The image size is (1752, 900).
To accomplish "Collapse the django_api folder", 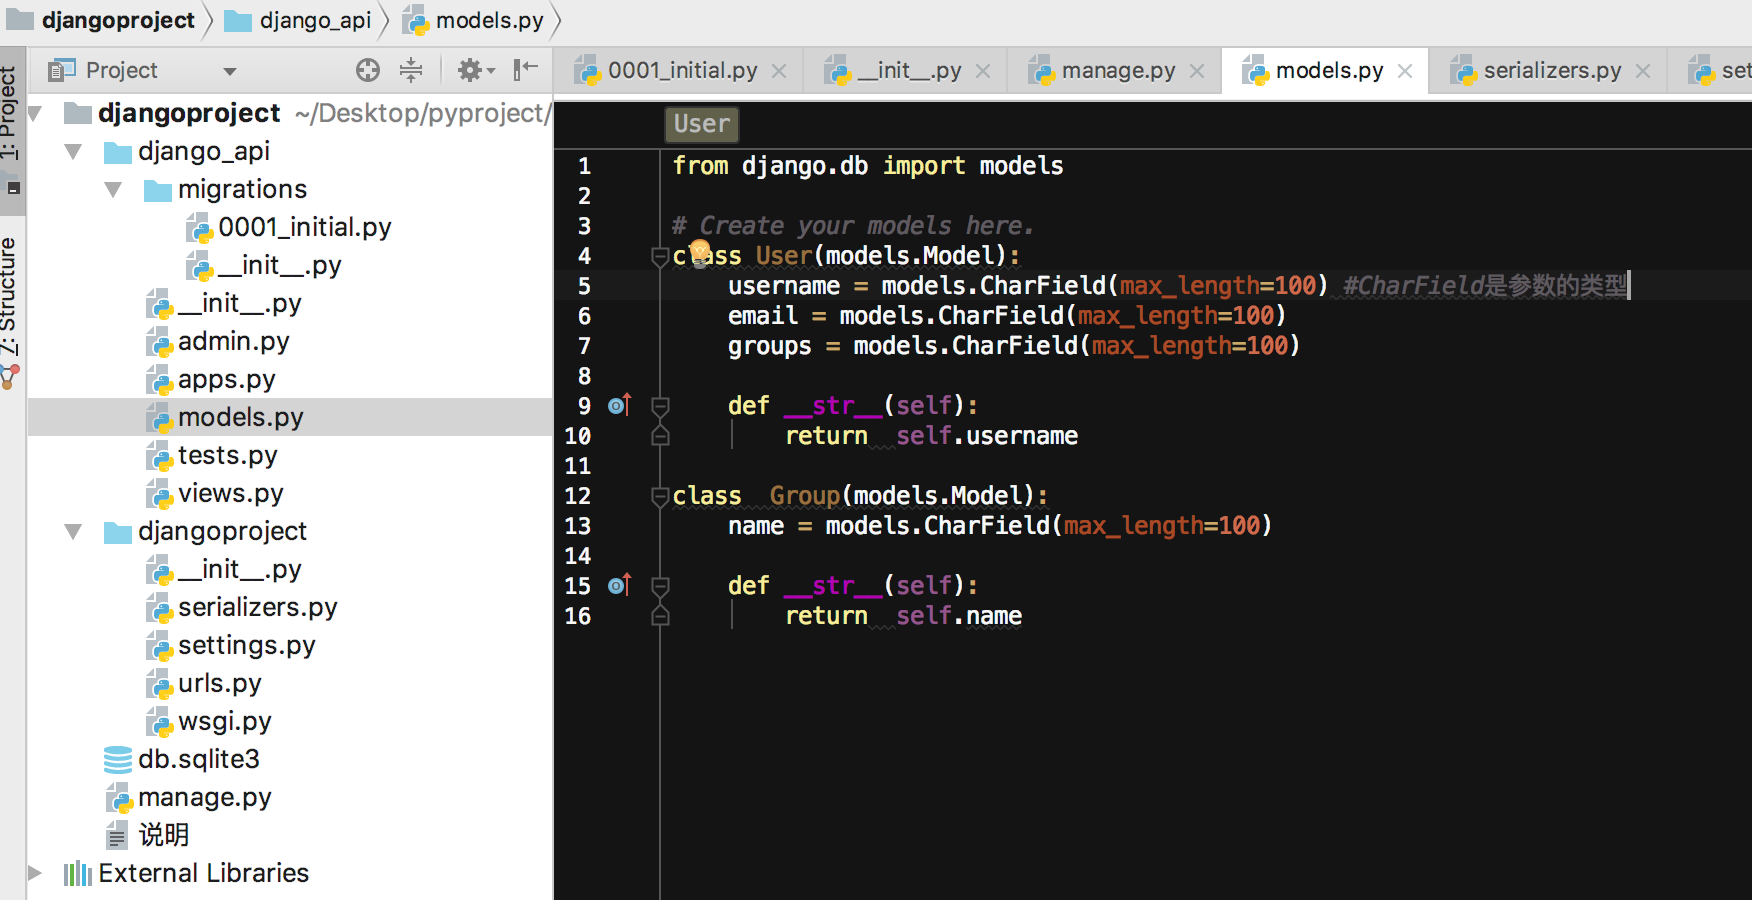I will point(72,151).
